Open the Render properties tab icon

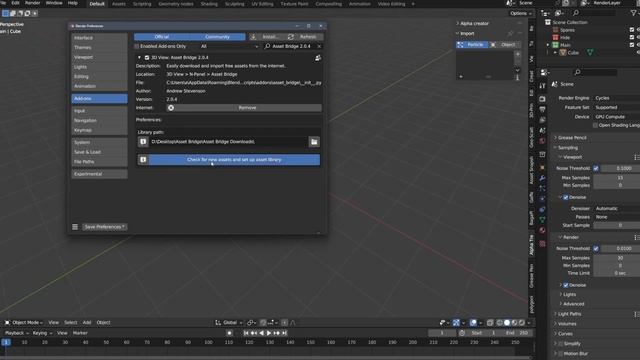542,99
